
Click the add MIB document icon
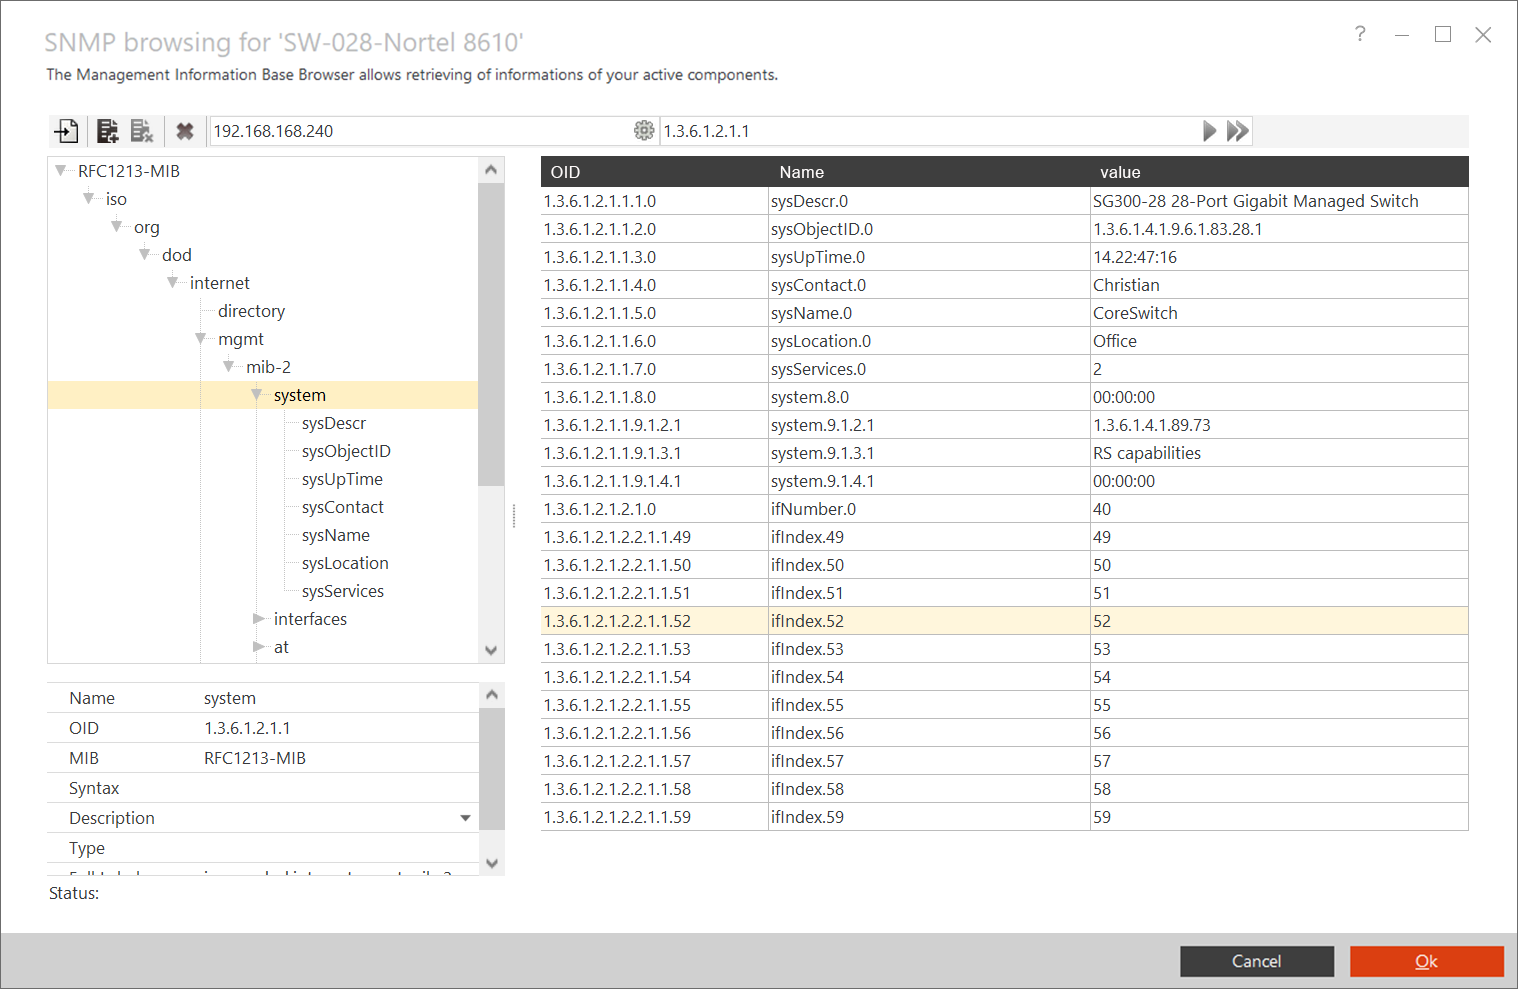(107, 130)
